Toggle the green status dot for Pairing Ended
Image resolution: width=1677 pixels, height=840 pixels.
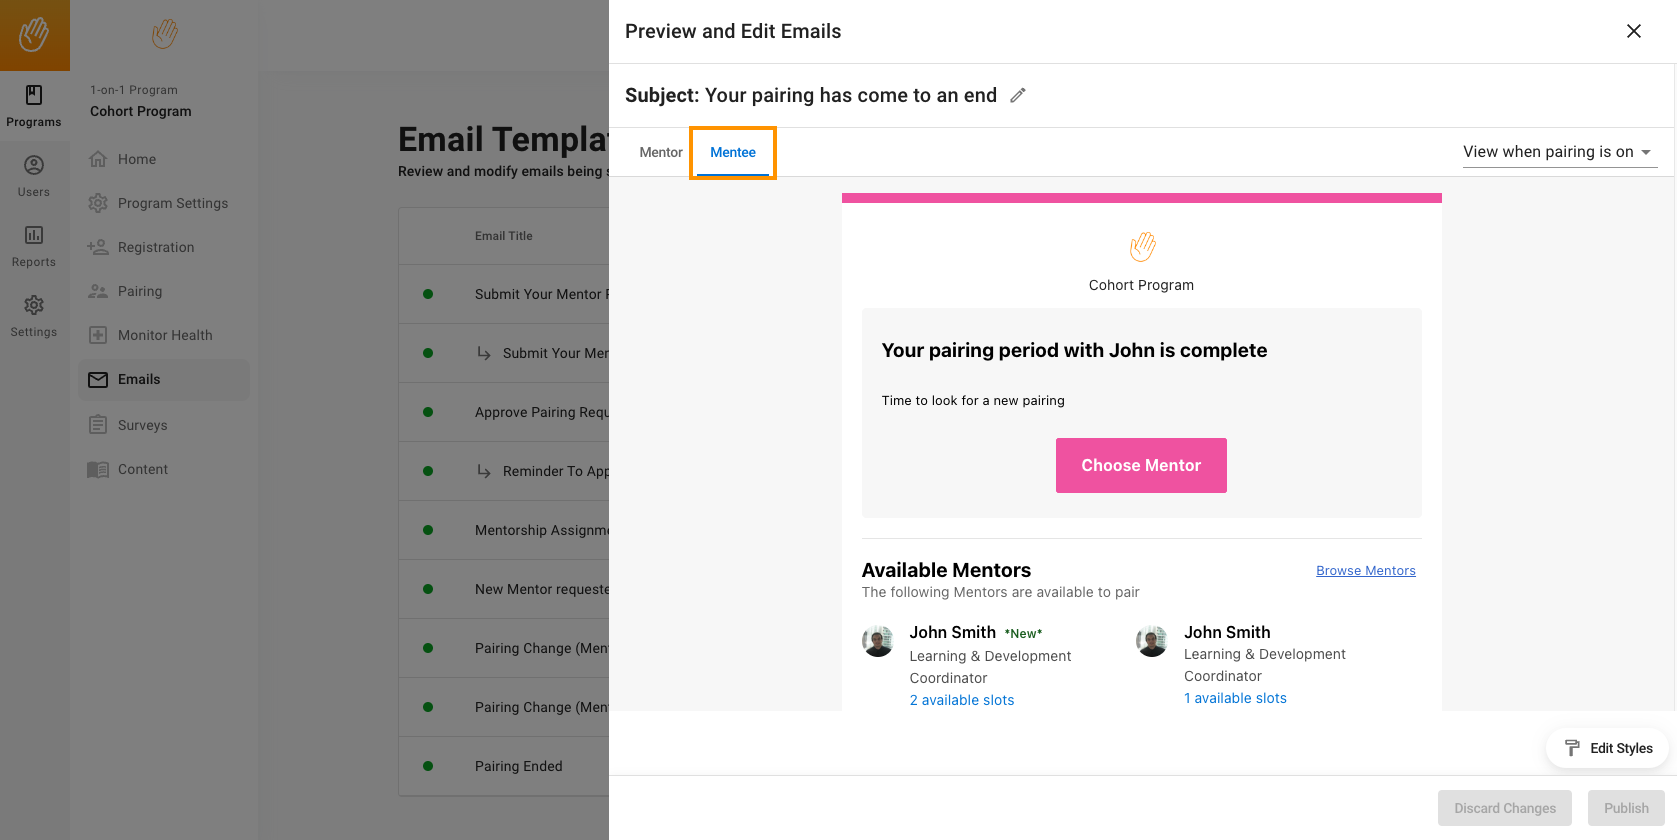[x=428, y=766]
